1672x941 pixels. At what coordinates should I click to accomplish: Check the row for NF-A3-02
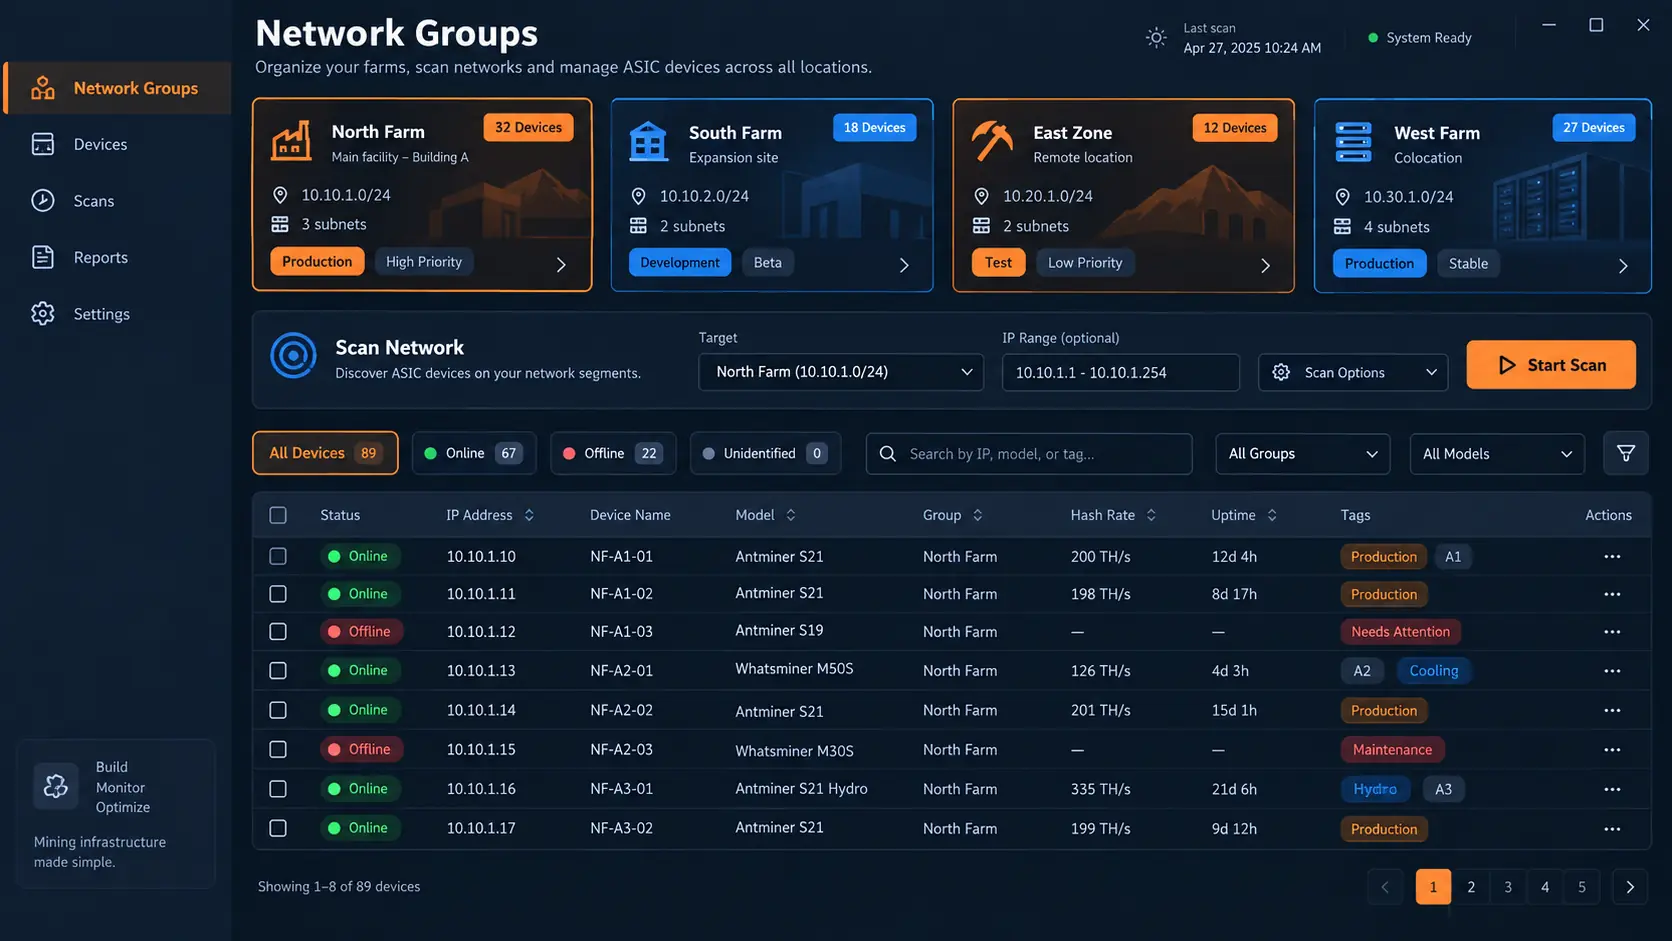click(278, 828)
